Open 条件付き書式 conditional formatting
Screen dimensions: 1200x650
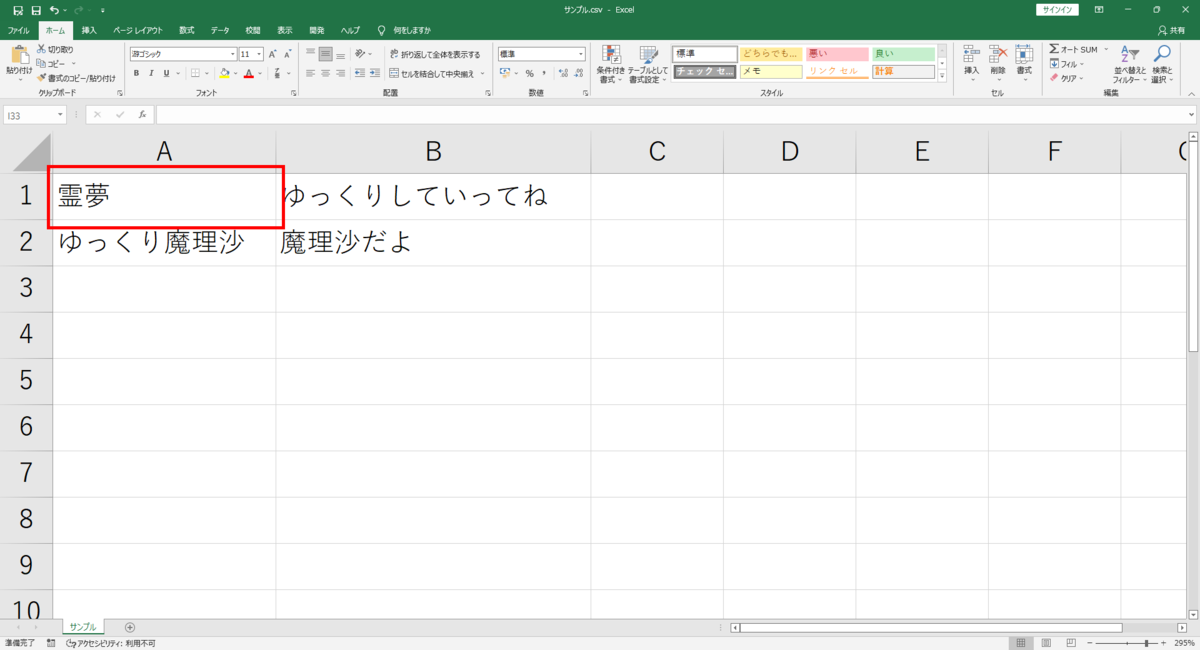[x=610, y=63]
